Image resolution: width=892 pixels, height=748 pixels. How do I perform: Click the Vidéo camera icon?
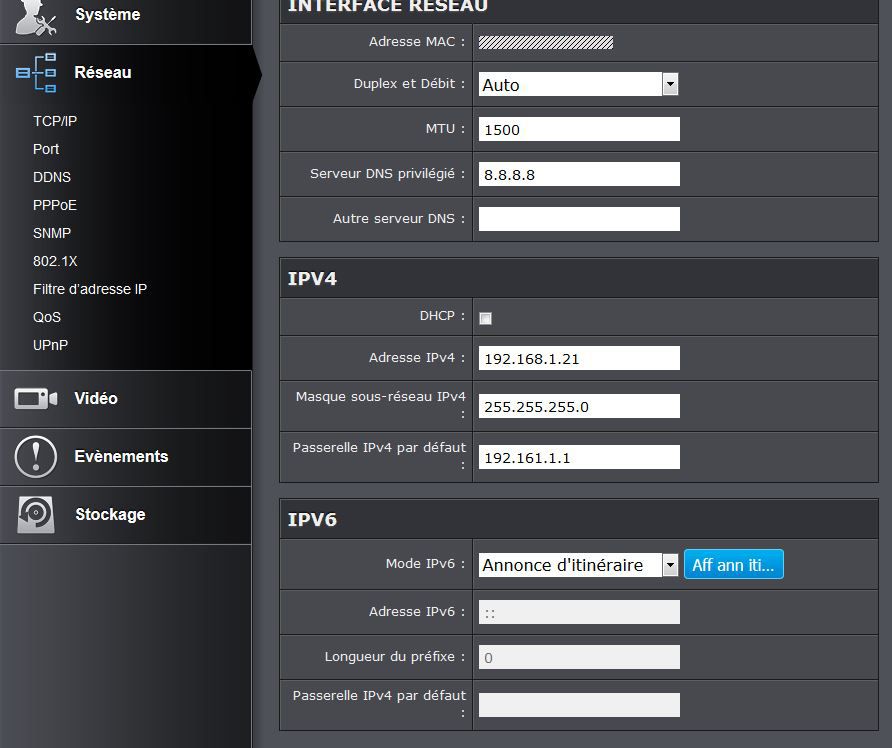point(36,399)
